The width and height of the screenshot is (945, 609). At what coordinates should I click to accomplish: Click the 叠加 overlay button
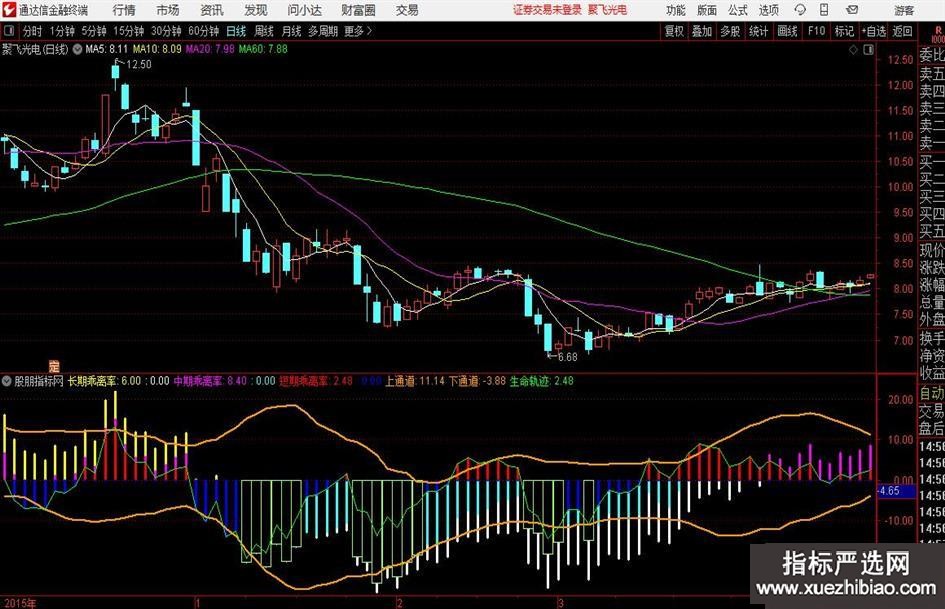point(702,31)
